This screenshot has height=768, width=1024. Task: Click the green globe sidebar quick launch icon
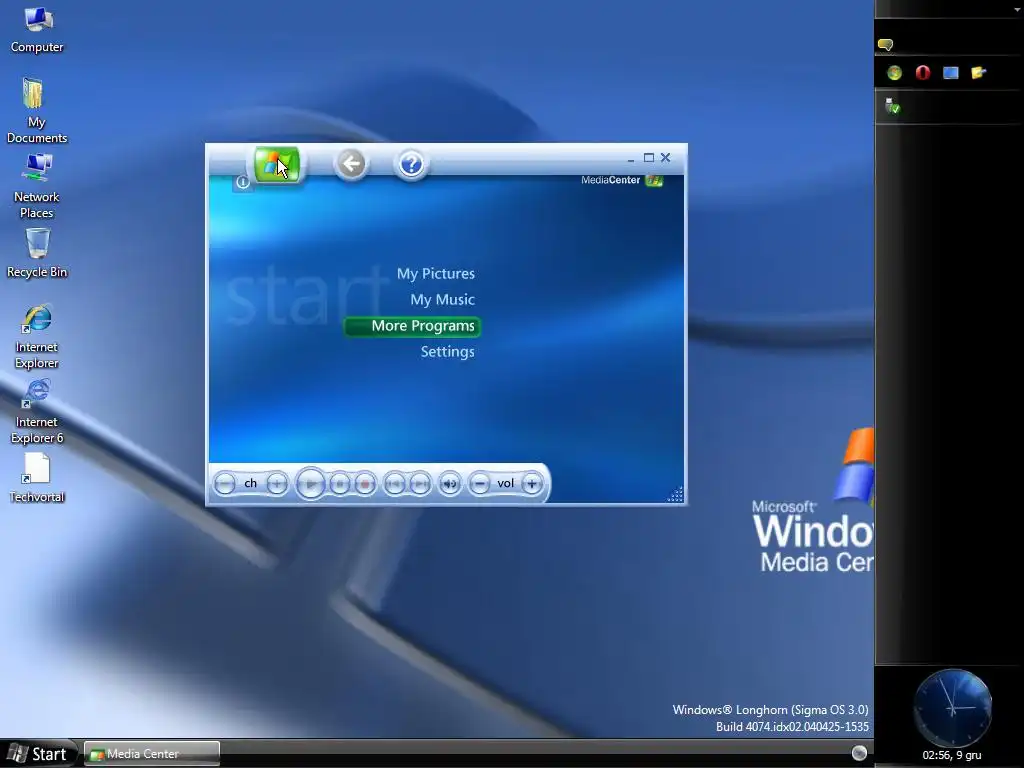pos(895,72)
